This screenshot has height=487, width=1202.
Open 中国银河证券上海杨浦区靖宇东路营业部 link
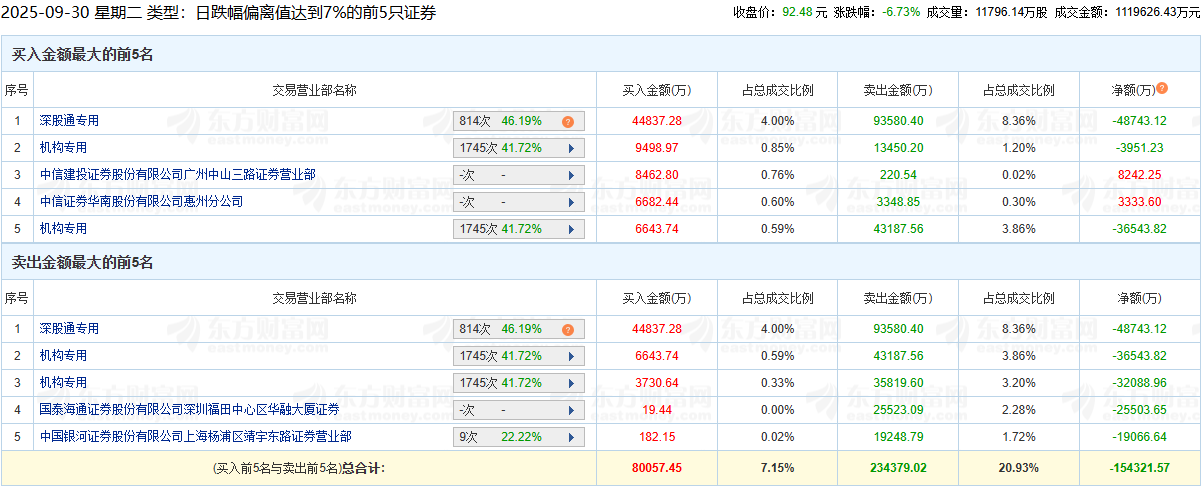click(195, 437)
